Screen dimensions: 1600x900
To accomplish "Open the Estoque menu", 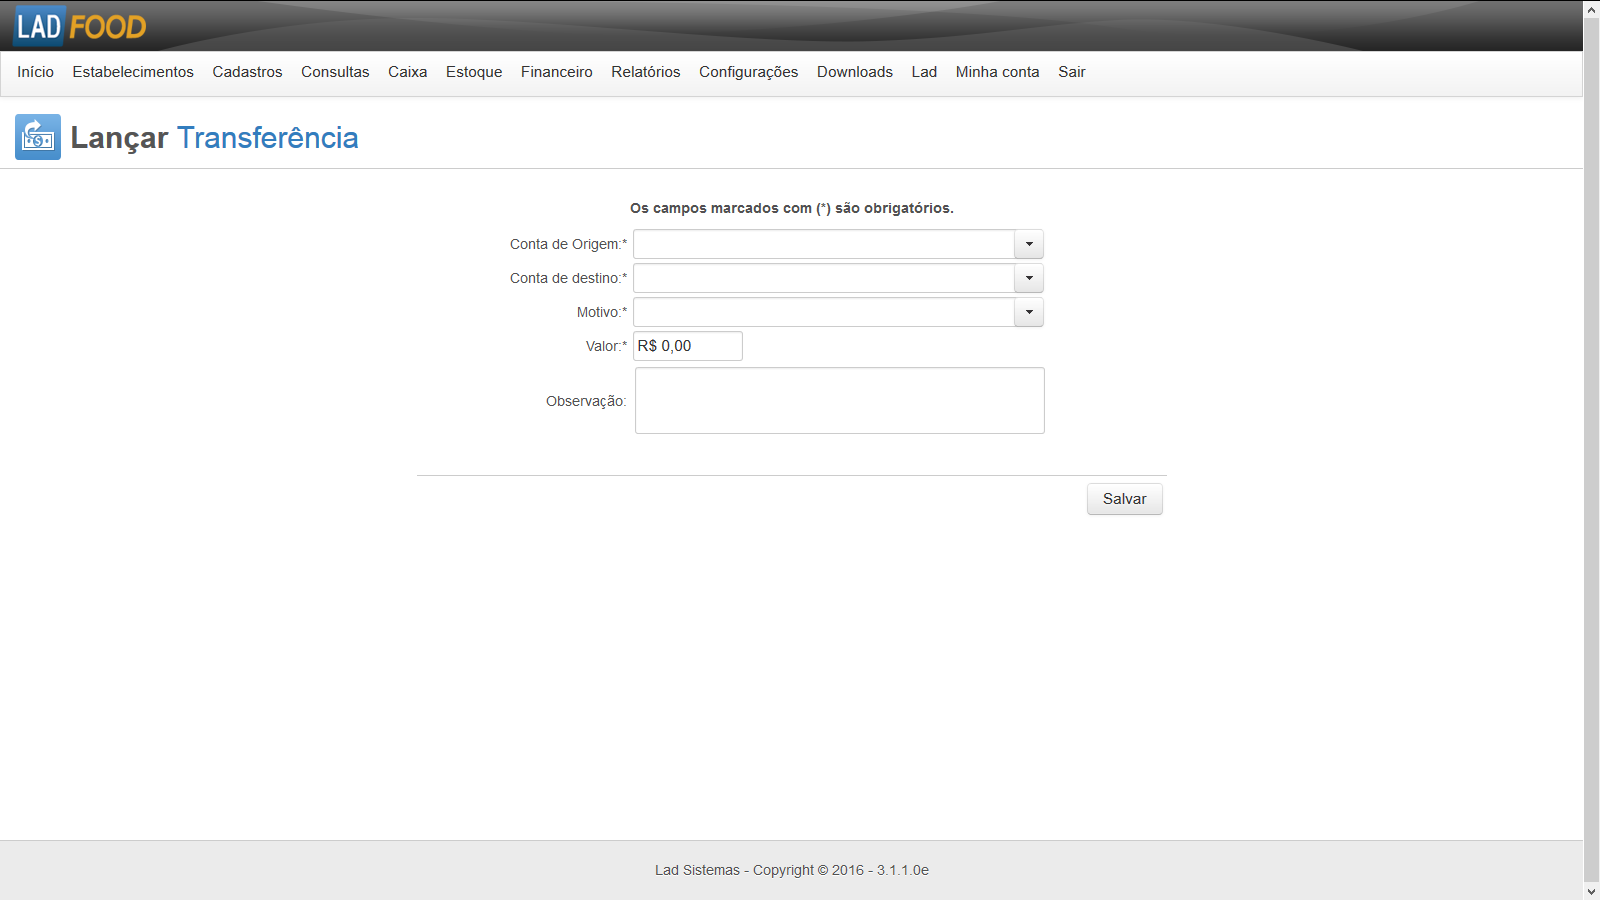I will (x=474, y=72).
